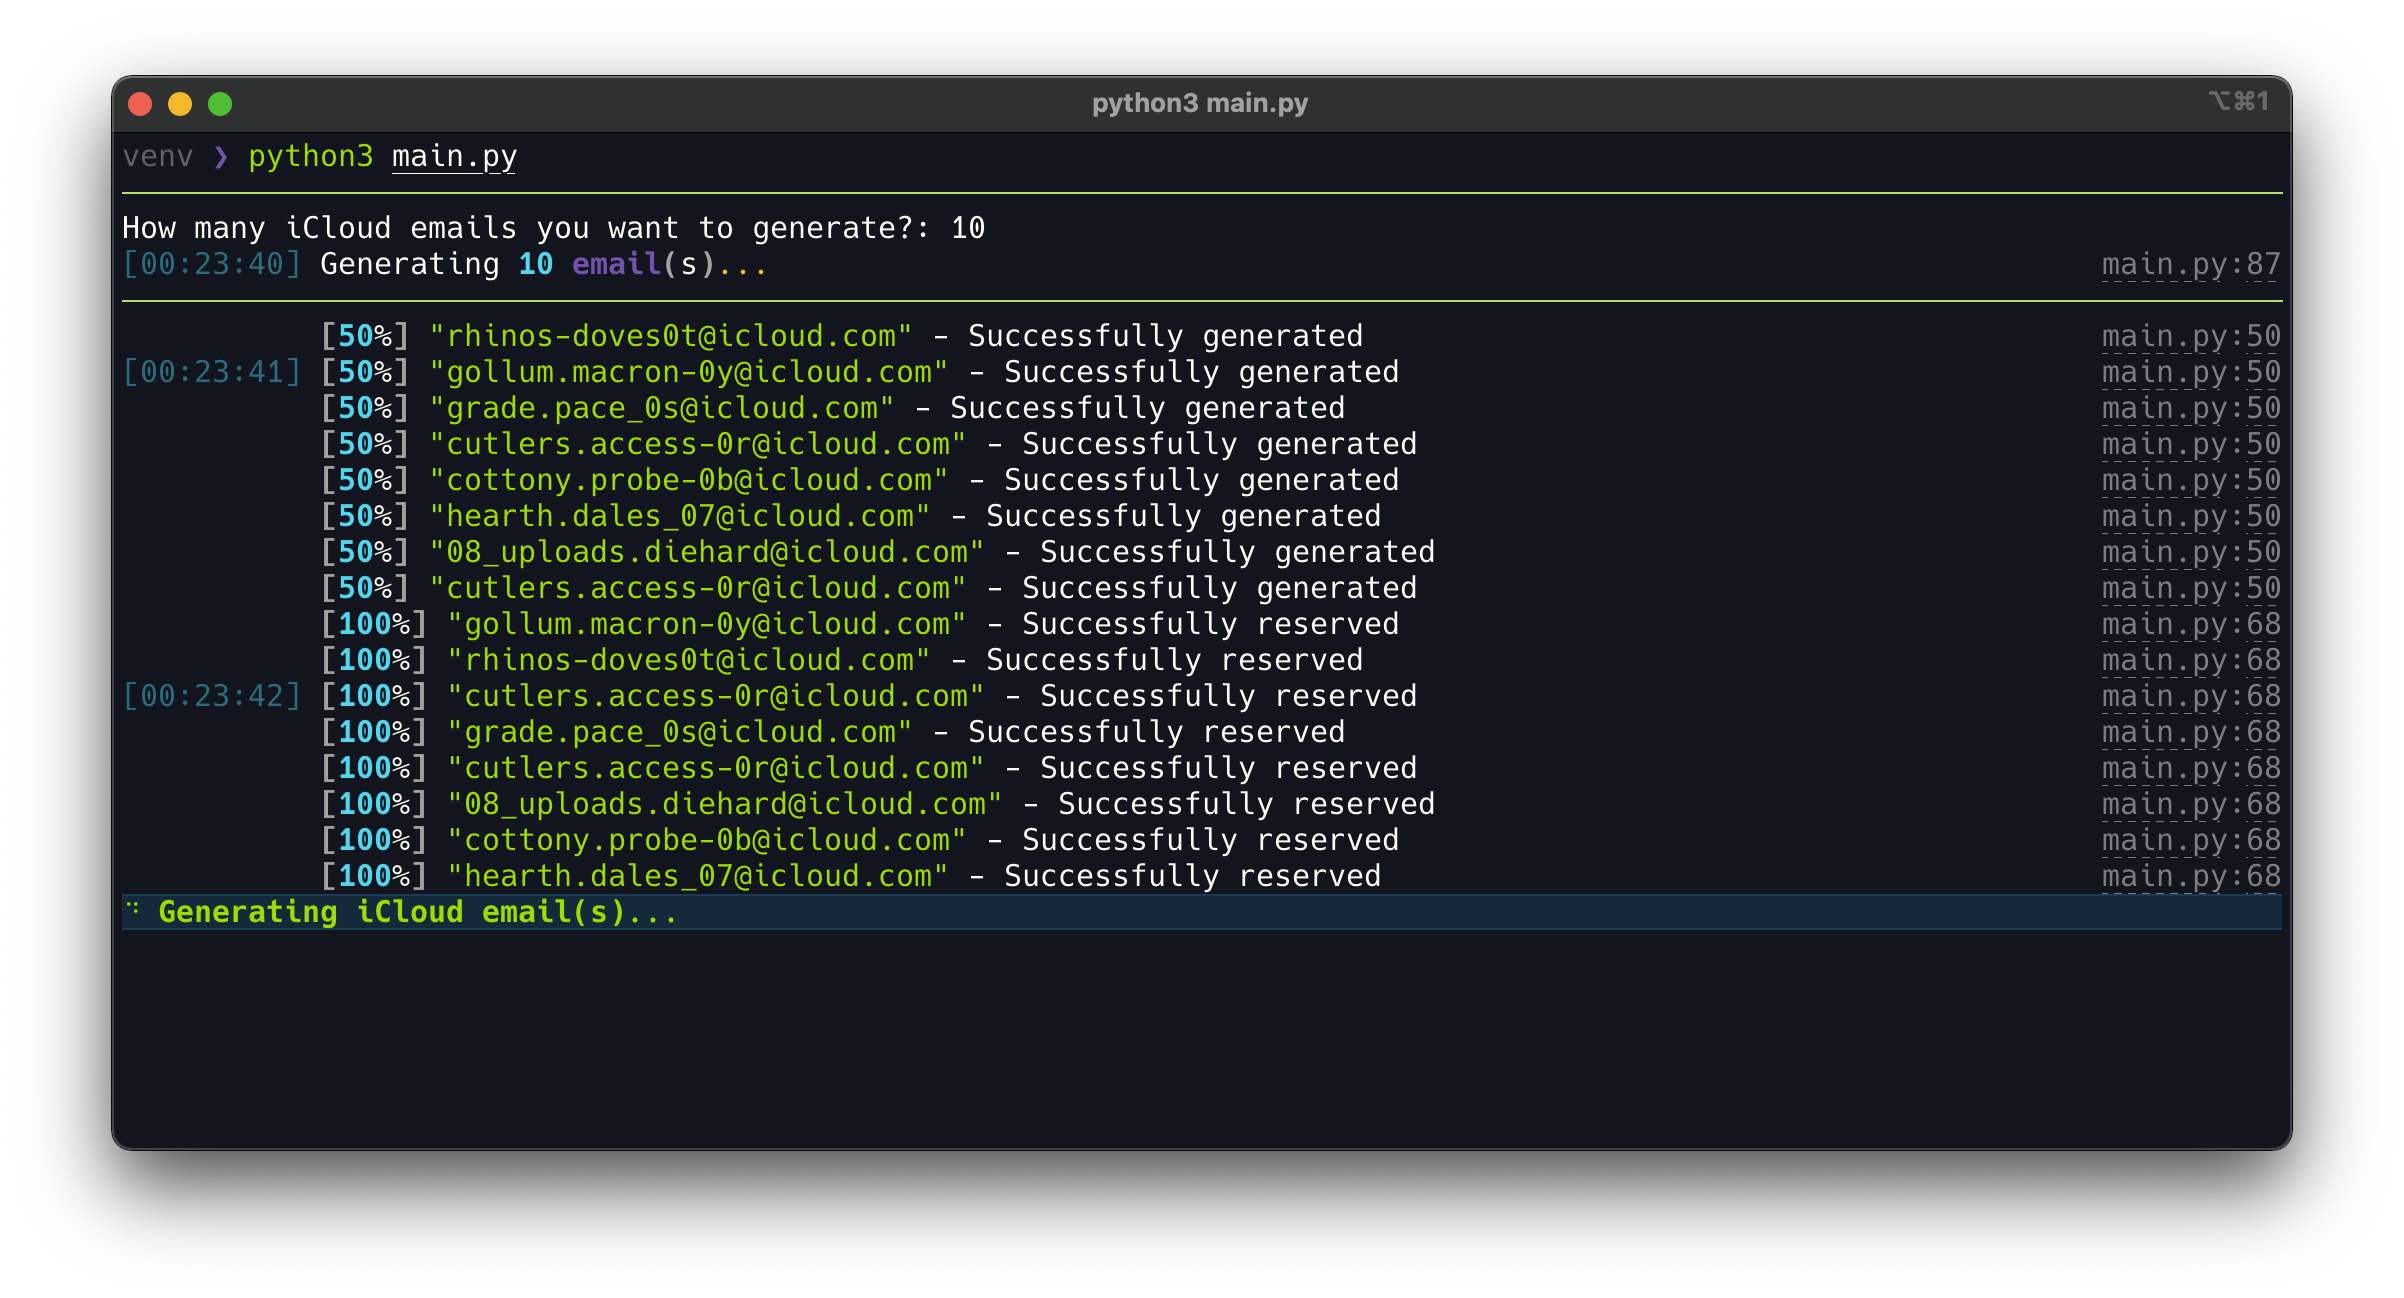Screen dimensions: 2404x1298
Task: Click the spinner beside Generating iCloud email(s)
Action: coord(133,909)
